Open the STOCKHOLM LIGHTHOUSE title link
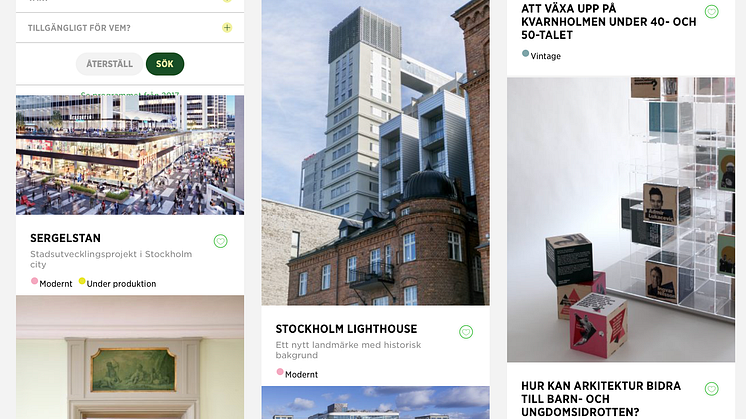The height and width of the screenshot is (419, 746). coord(346,329)
